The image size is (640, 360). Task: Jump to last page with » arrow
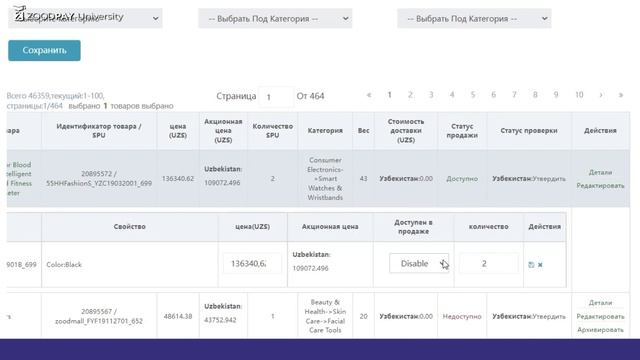(x=620, y=95)
